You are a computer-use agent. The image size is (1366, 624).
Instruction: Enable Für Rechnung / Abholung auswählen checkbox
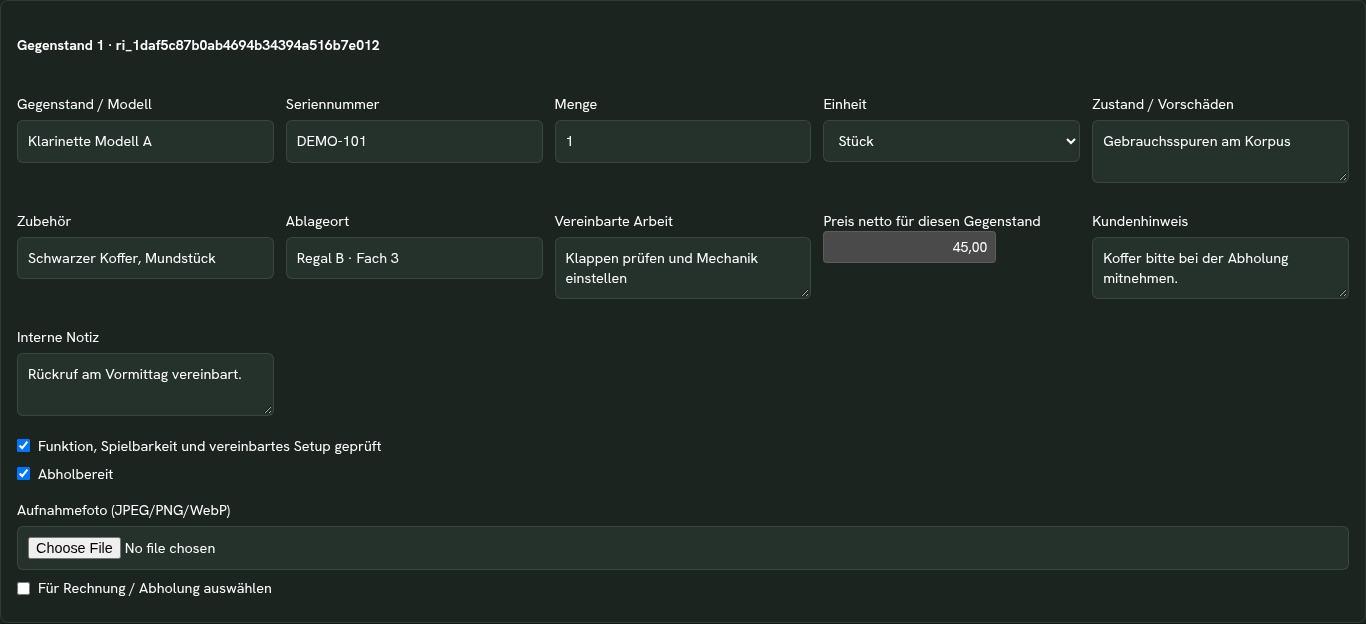pos(24,588)
